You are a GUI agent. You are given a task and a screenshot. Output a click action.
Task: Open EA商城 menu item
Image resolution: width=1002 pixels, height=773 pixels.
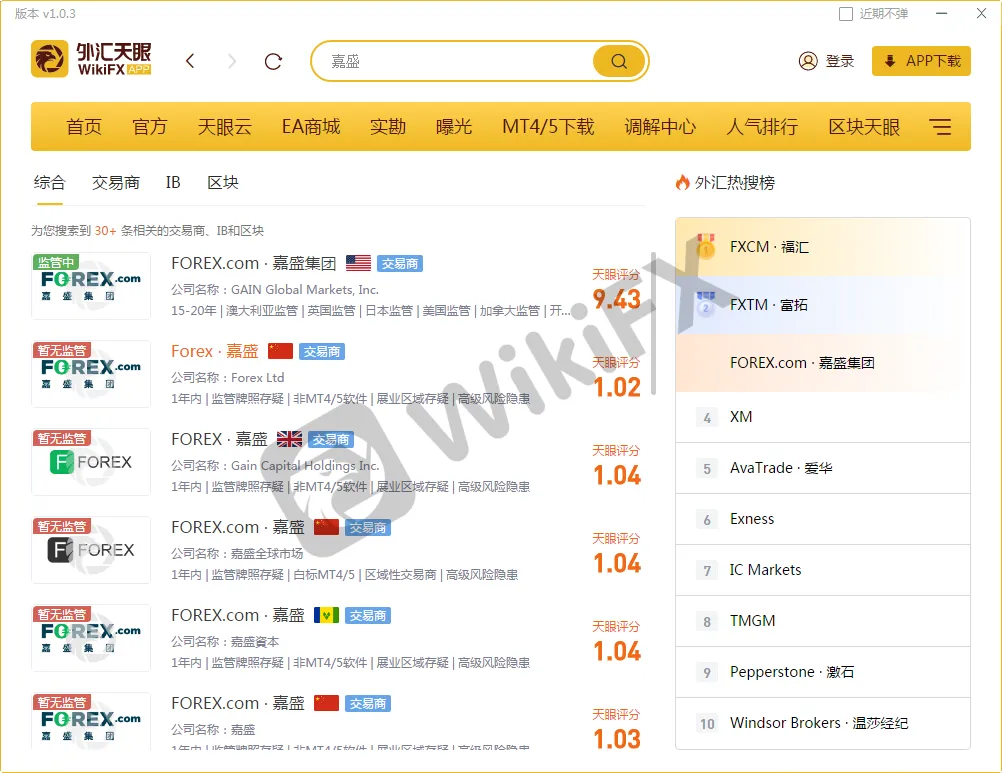click(311, 126)
